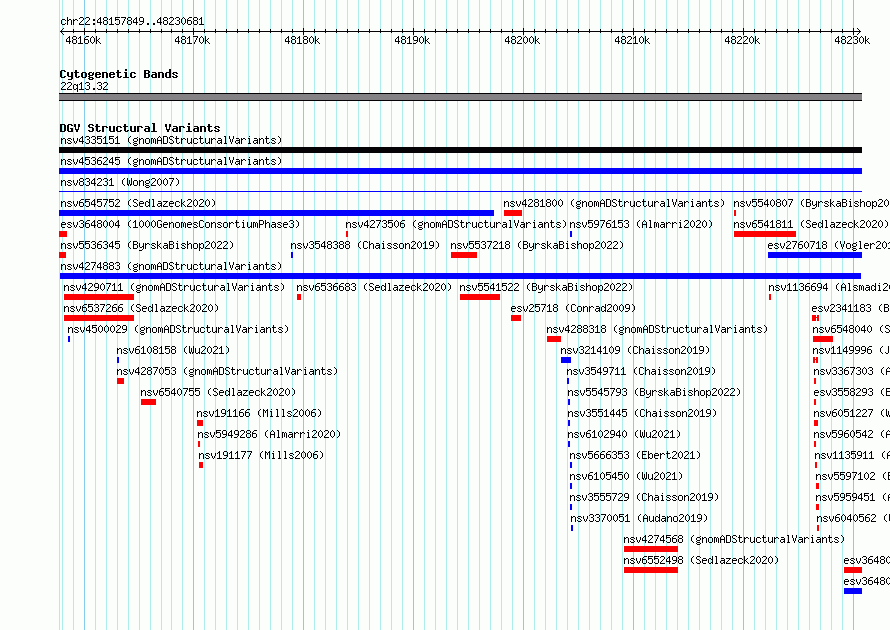Select red bar under nsv4290711
The image size is (890, 630).
point(99,297)
